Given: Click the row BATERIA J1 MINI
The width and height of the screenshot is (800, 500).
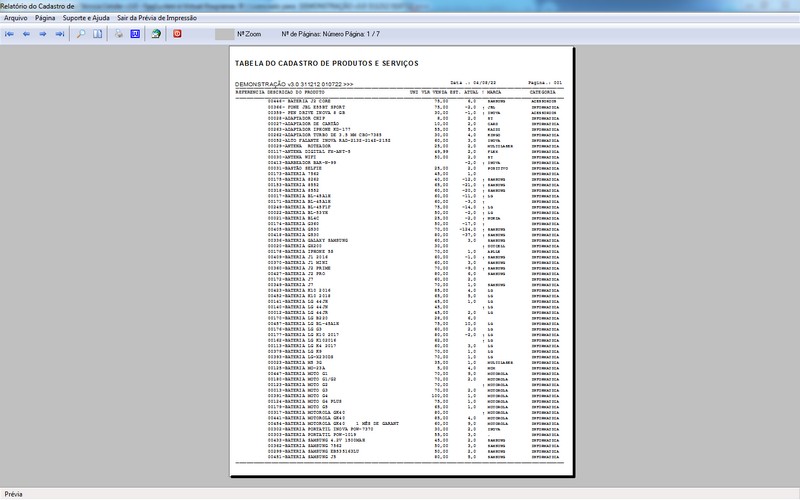Looking at the screenshot, I should [x=413, y=263].
